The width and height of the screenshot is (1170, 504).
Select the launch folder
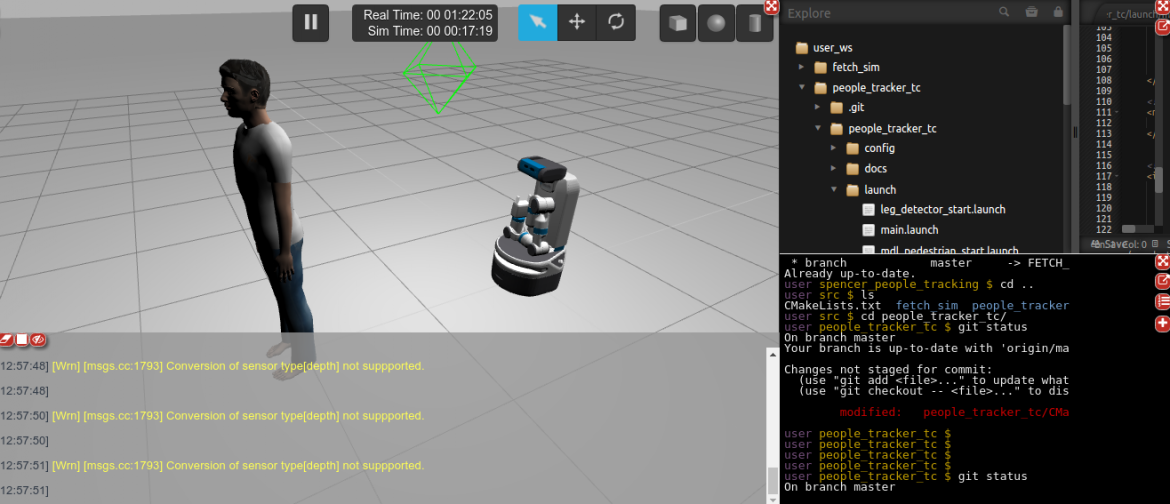click(880, 190)
